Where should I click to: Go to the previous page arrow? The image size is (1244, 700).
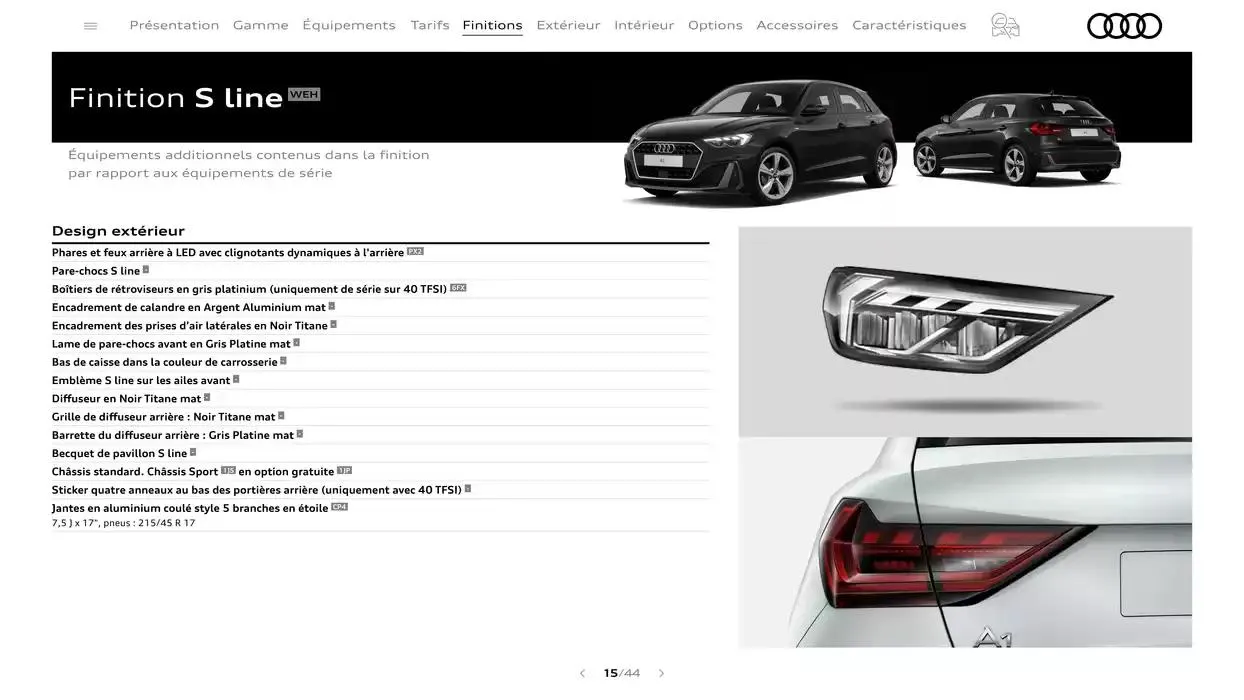pos(582,674)
